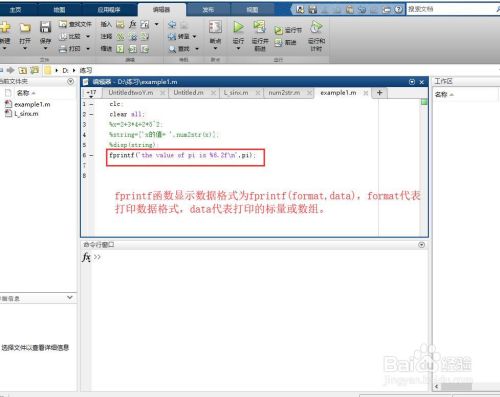Switch to the Apps (应用程序) ribbon tab
This screenshot has width=500, height=397.
tap(109, 10)
